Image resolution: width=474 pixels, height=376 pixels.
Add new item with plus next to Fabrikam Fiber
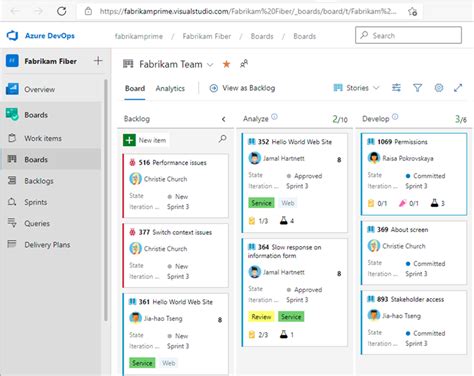[98, 61]
